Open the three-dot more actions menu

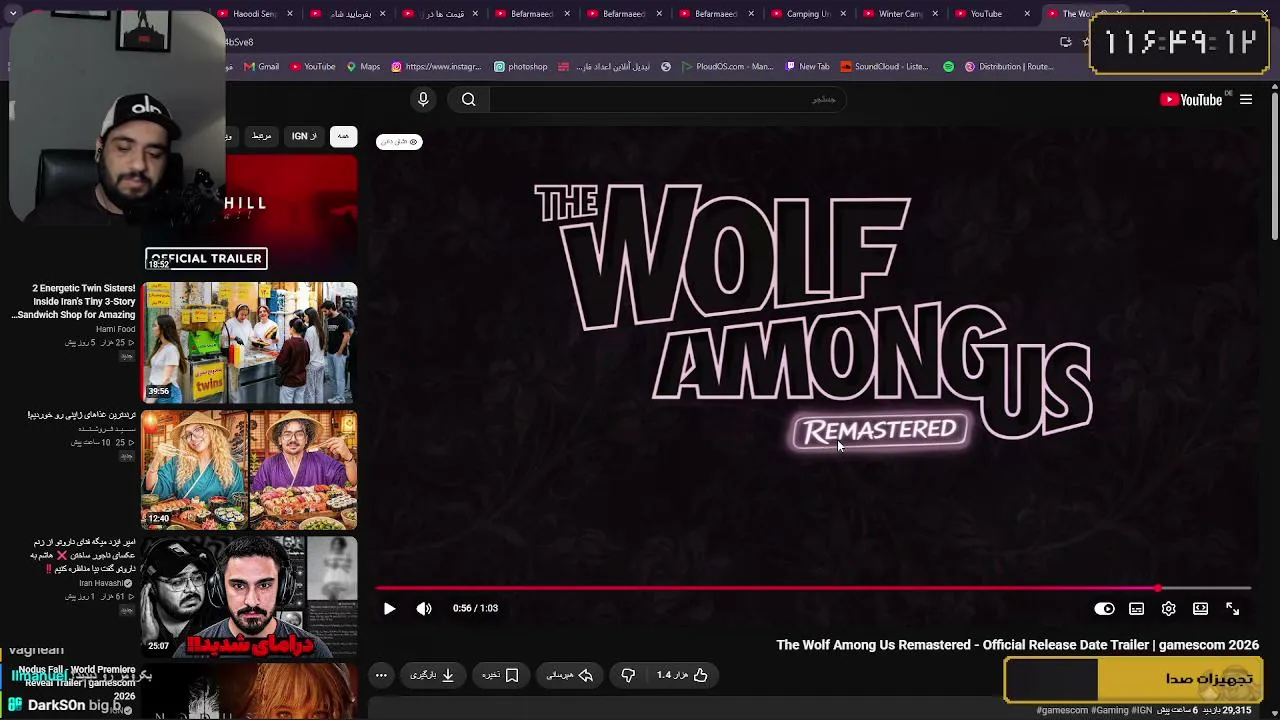click(381, 675)
